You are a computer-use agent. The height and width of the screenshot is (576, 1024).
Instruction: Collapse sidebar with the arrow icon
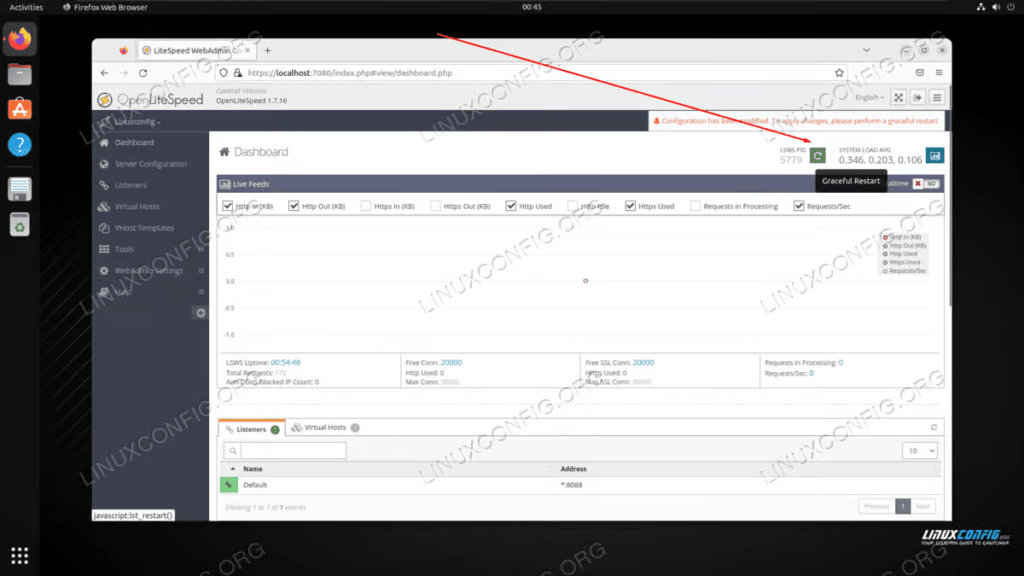tap(200, 313)
